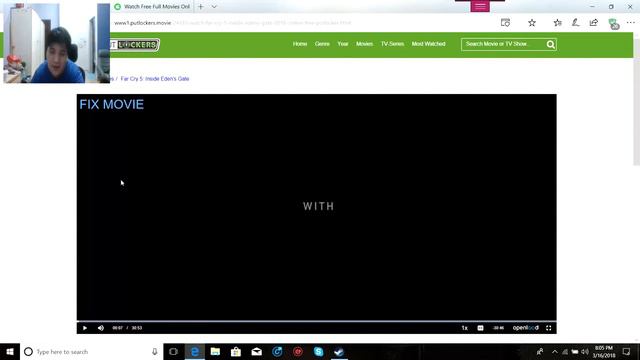This screenshot has width=640, height=360.
Task: Open the browser Settings and more menu
Action: [x=631, y=23]
